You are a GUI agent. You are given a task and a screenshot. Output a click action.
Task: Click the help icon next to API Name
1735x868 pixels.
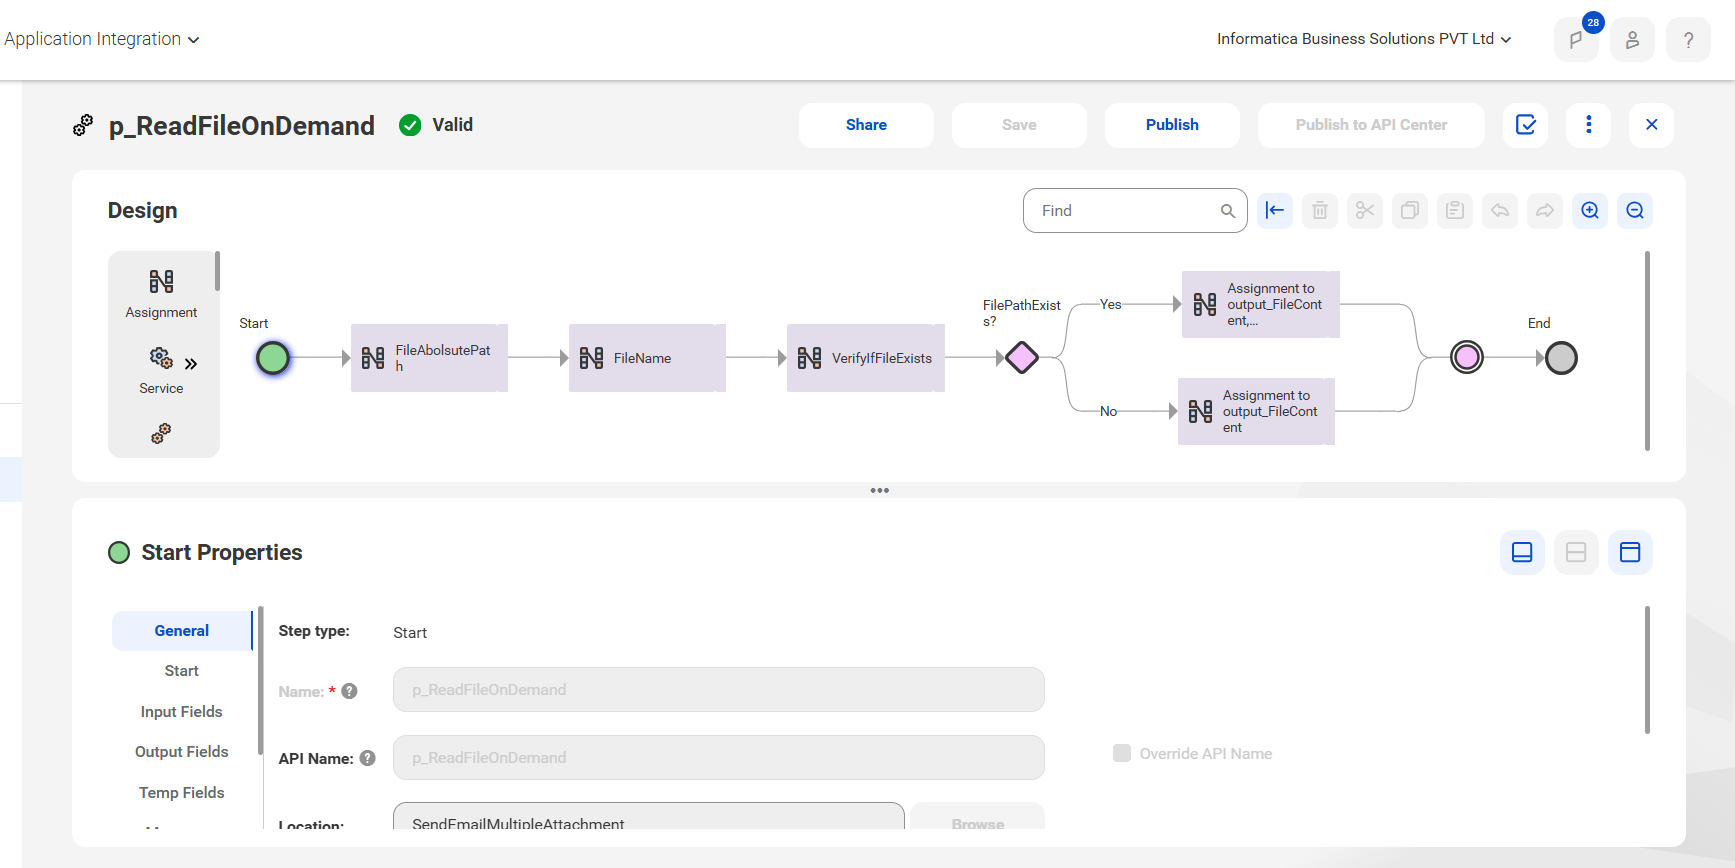(368, 758)
